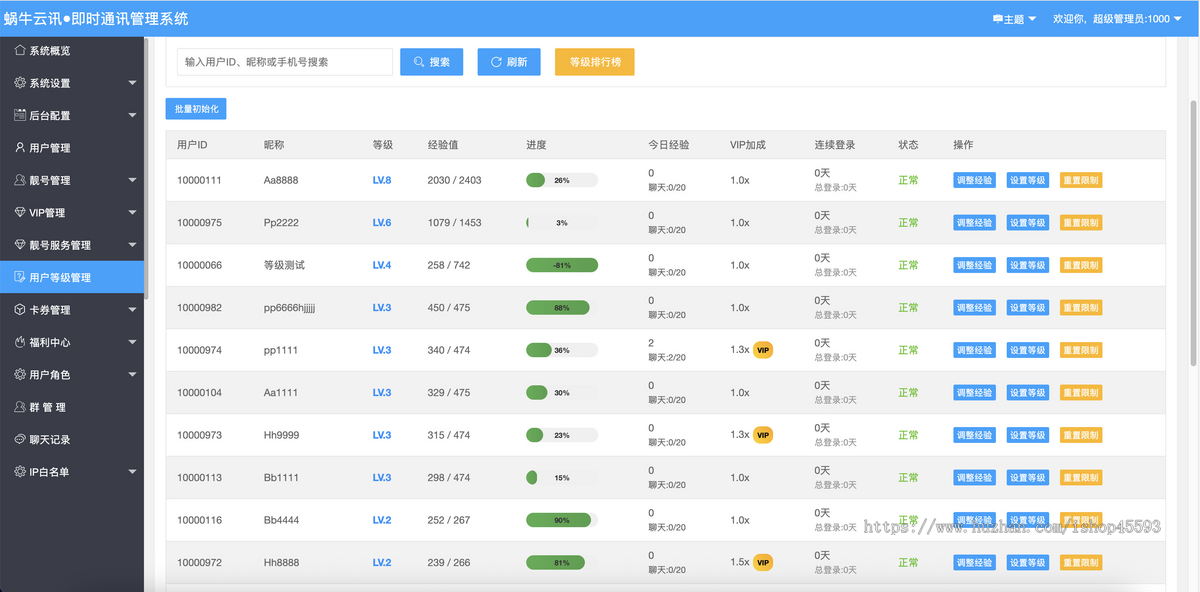The width and height of the screenshot is (1200, 592).
Task: Click experience value 252 / 267
Action: 448,520
